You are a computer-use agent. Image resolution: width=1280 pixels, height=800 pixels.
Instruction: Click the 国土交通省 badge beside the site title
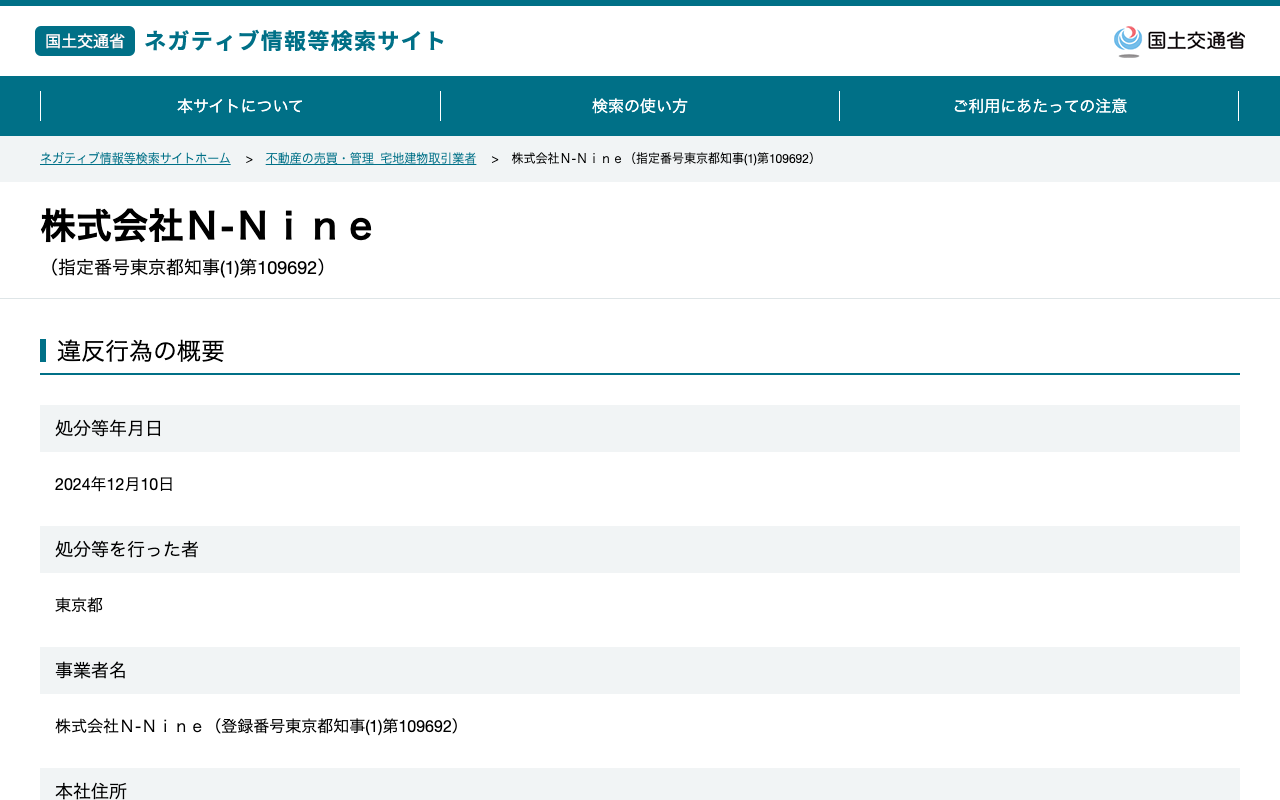click(85, 41)
